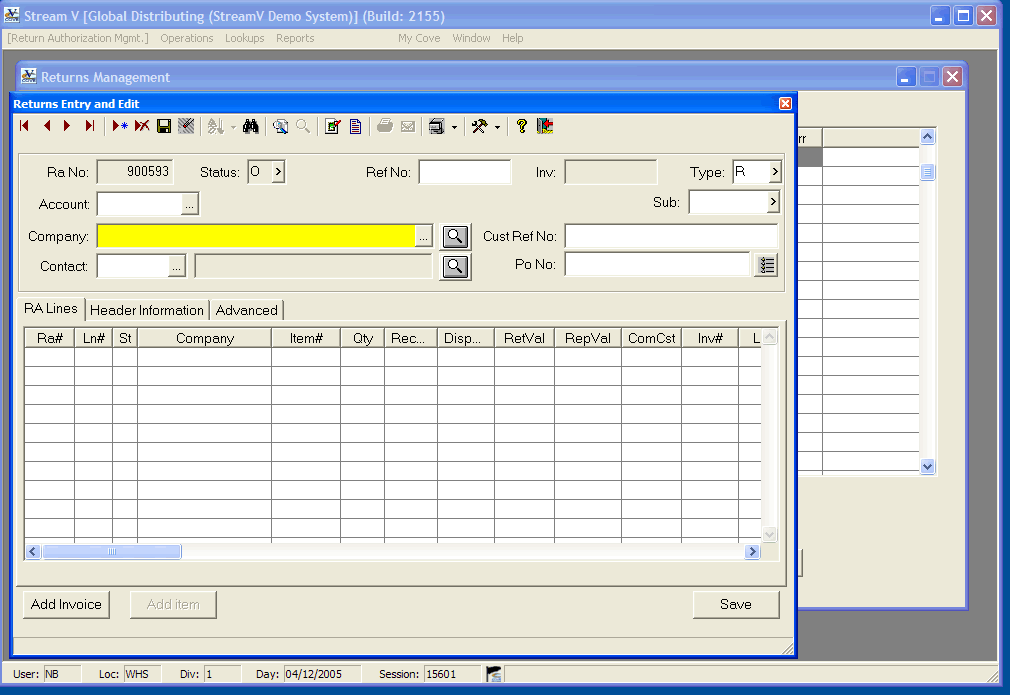Expand the Sub selector arrow
This screenshot has width=1010, height=695.
click(773, 202)
